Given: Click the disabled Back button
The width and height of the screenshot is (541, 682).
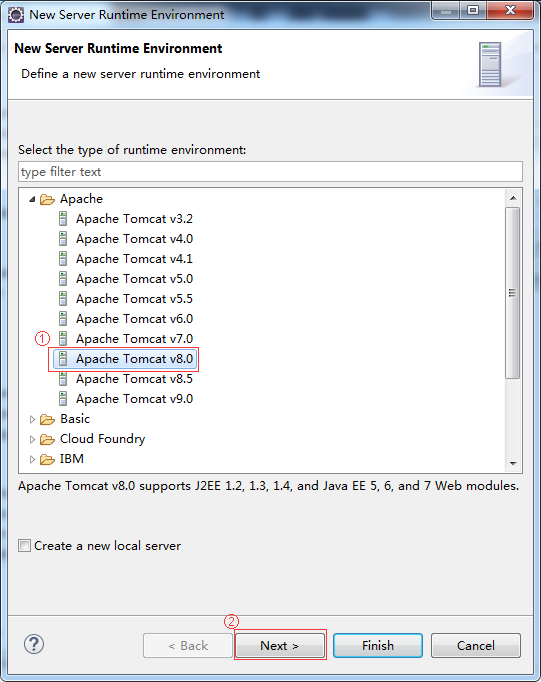Looking at the screenshot, I should click(x=188, y=645).
